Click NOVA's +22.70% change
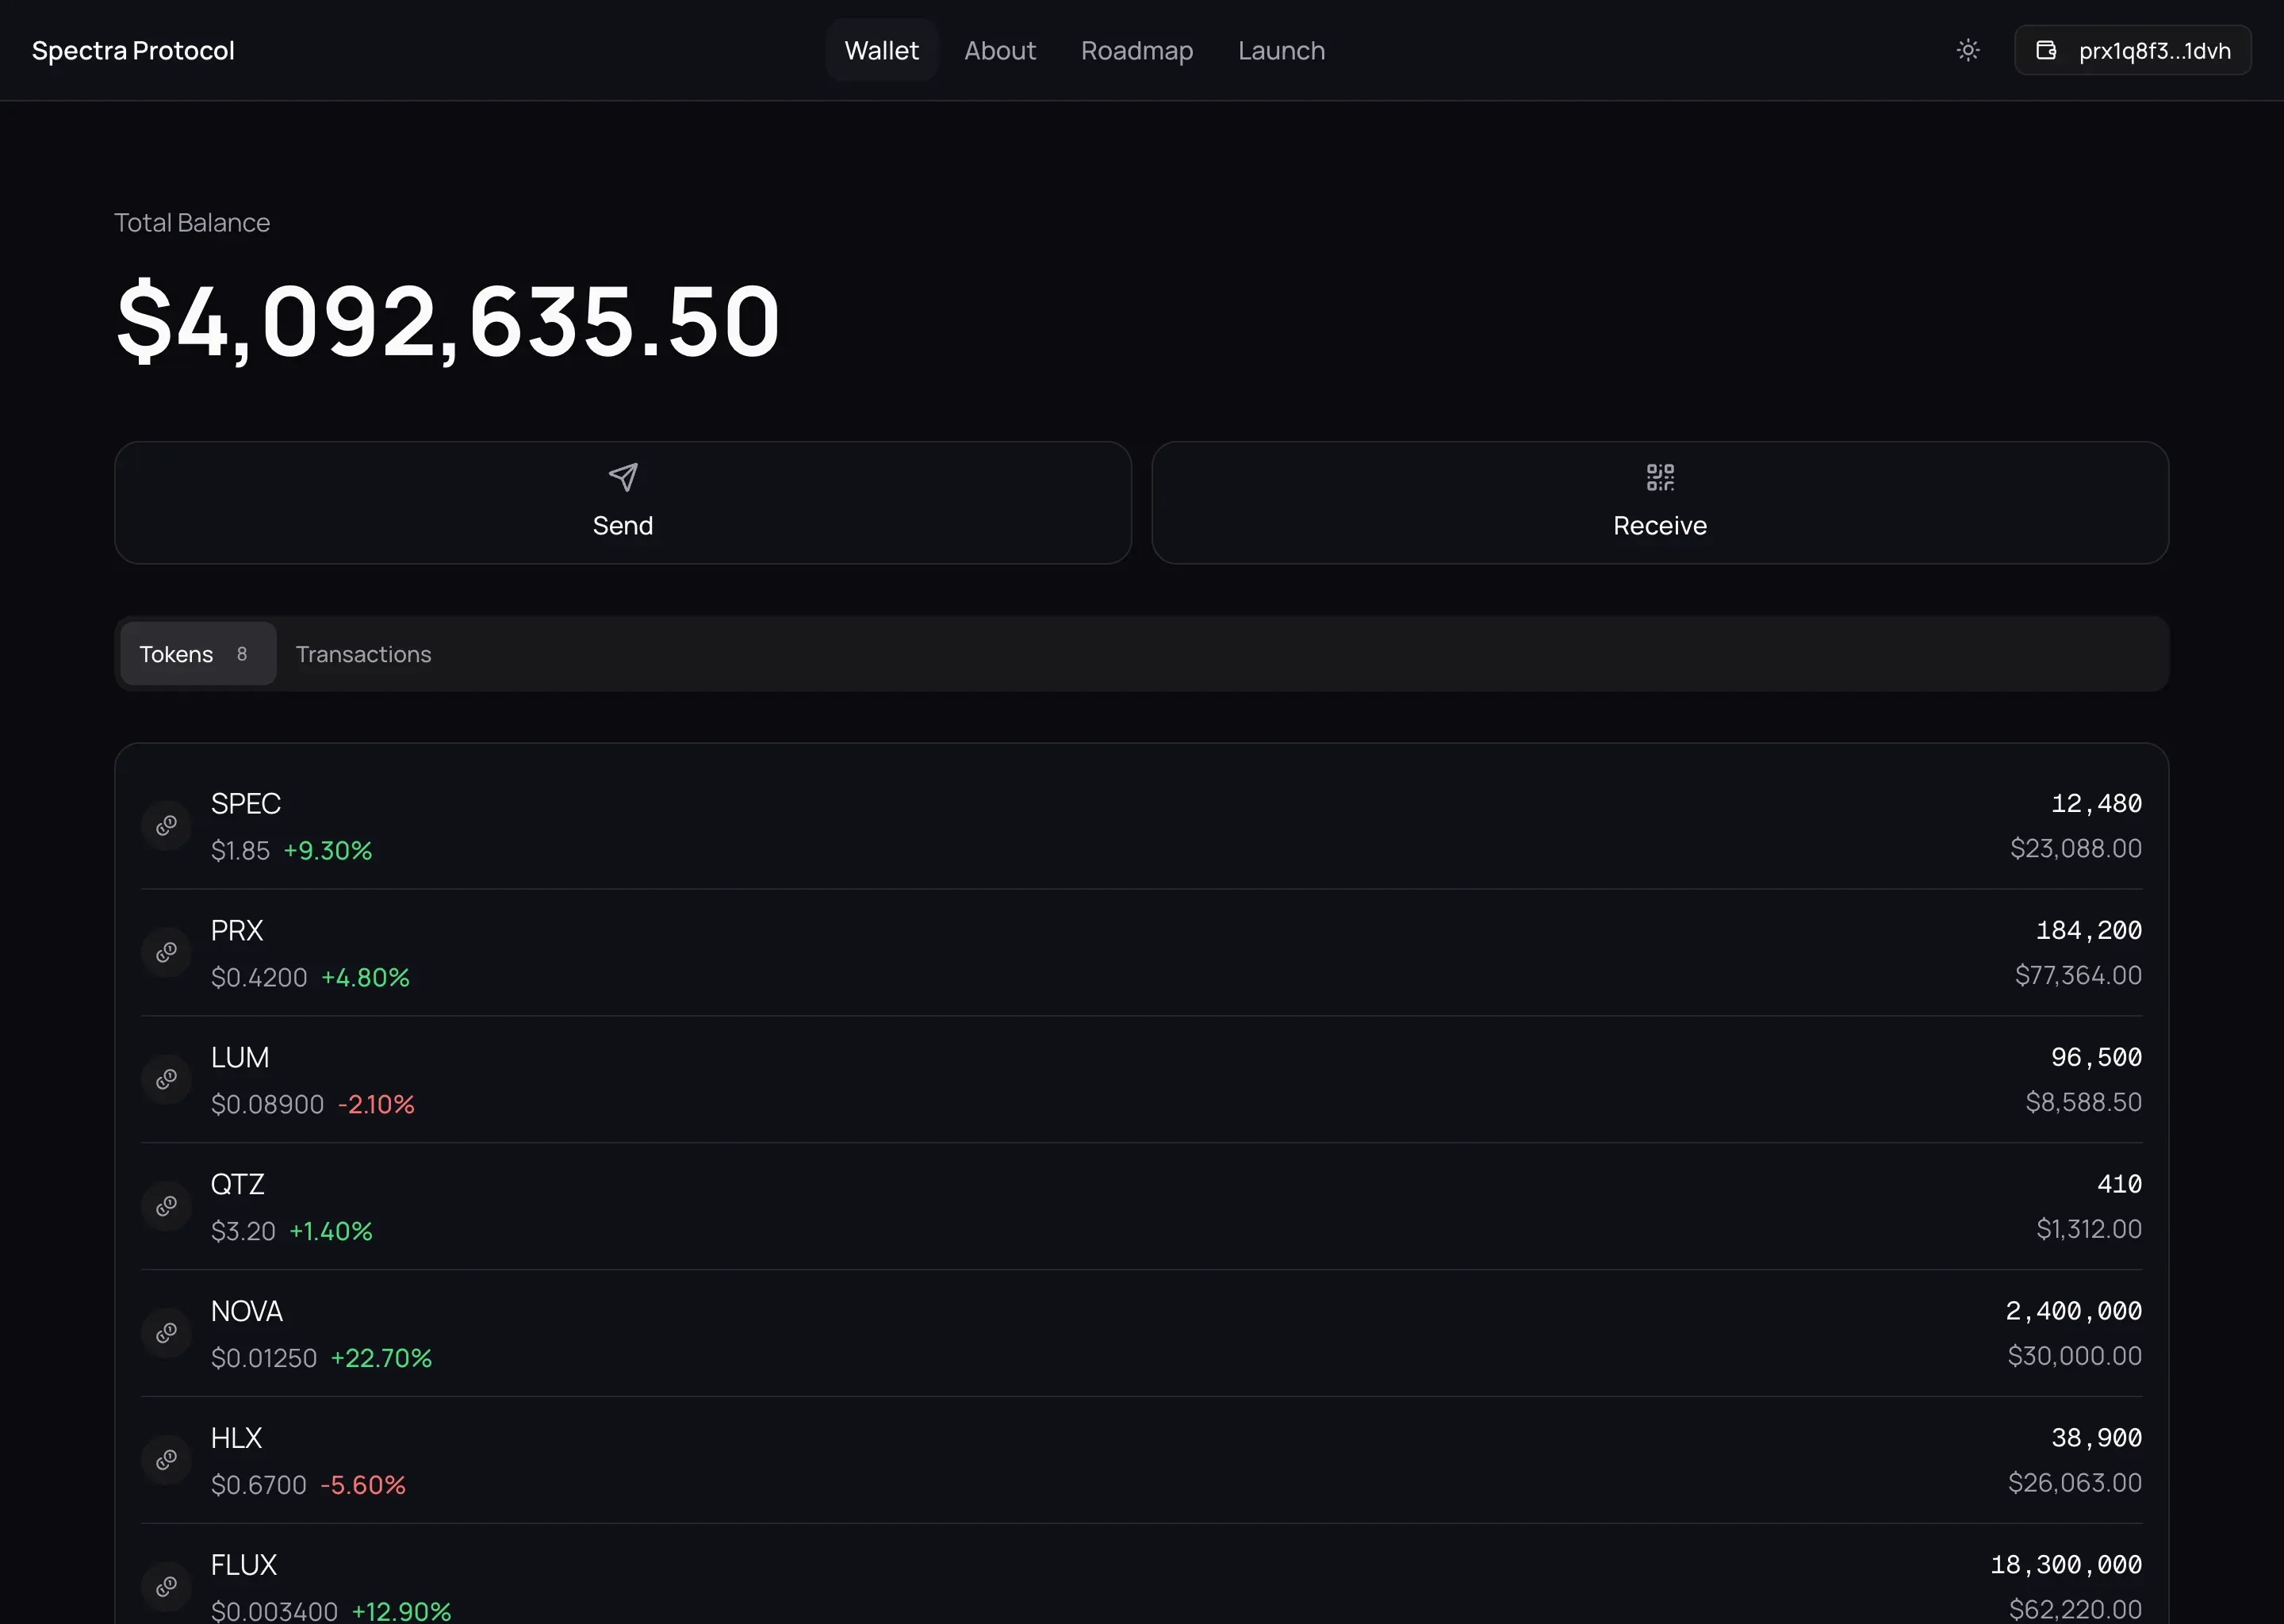This screenshot has width=2284, height=1624. click(x=381, y=1358)
